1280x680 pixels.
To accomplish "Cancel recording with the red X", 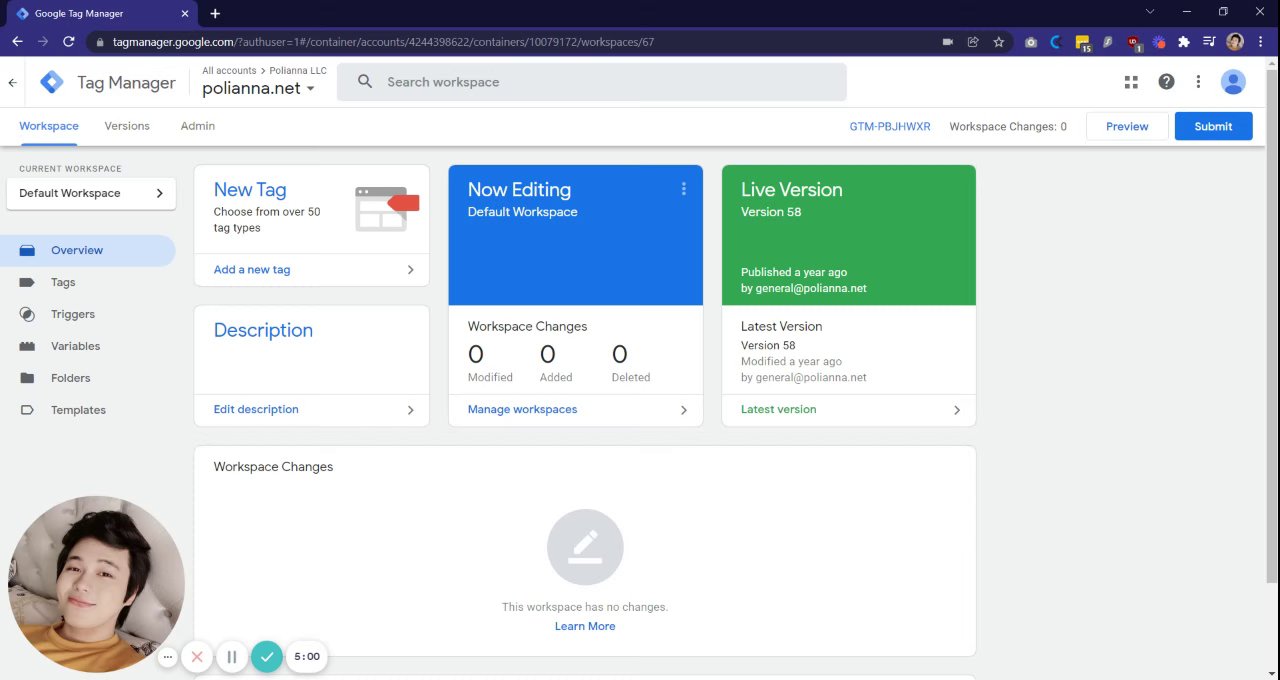I will pos(197,657).
